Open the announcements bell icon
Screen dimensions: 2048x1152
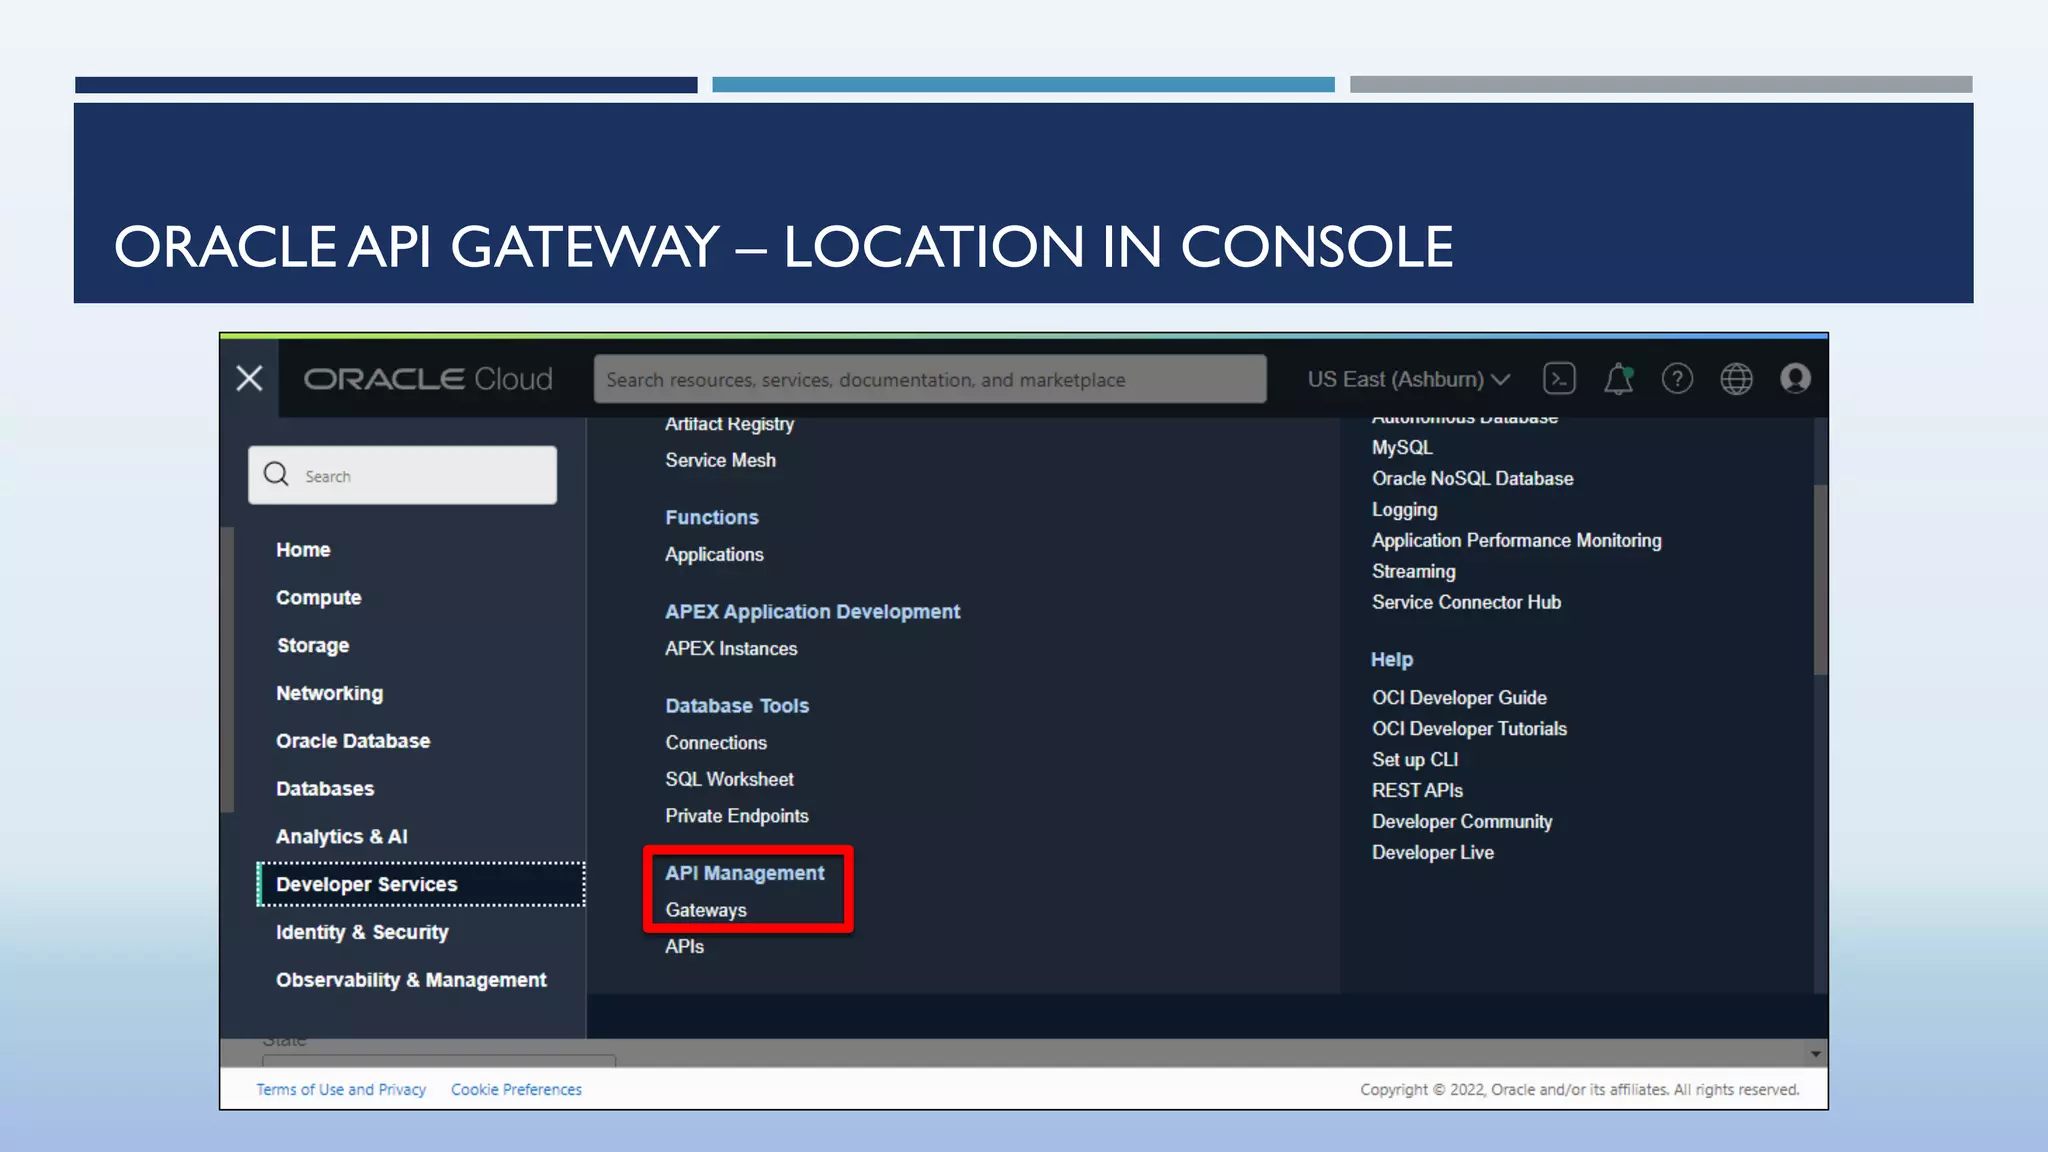click(1619, 379)
